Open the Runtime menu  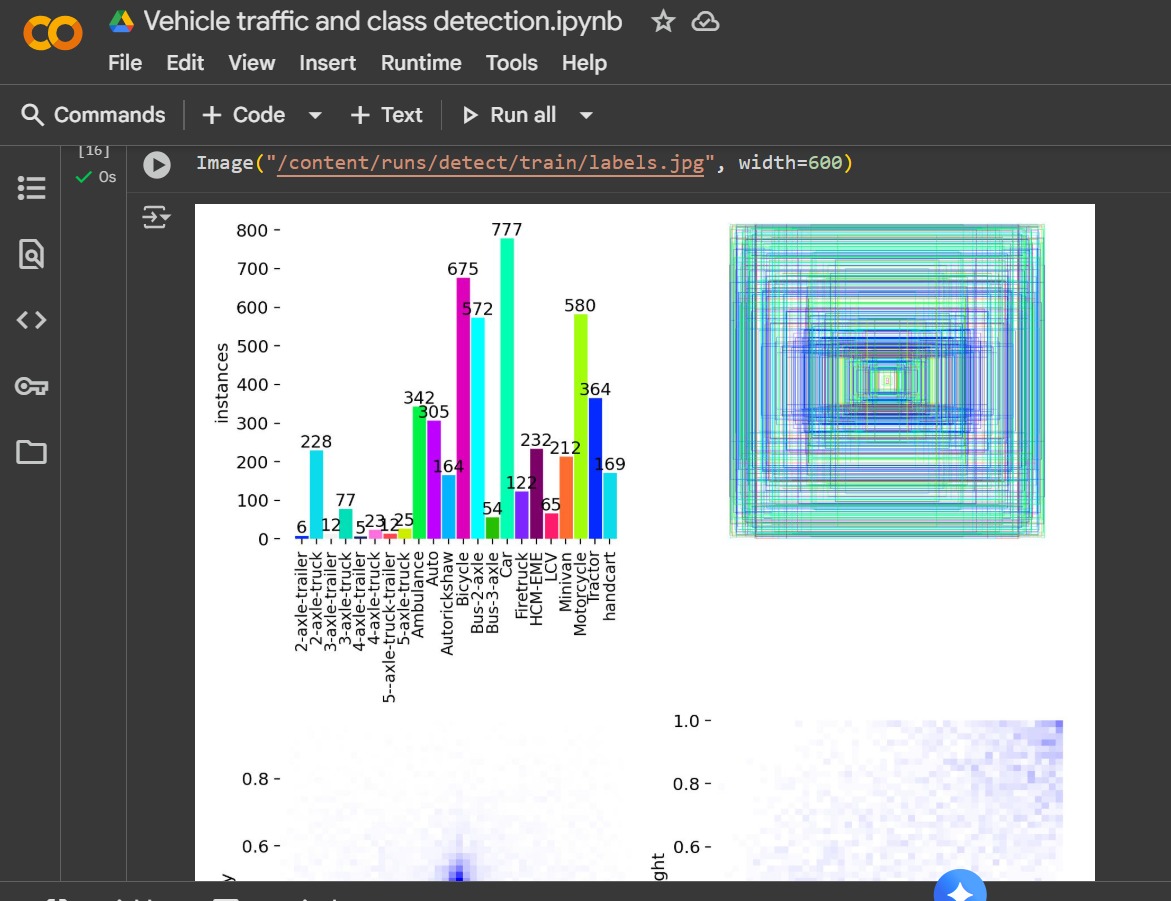pos(421,63)
